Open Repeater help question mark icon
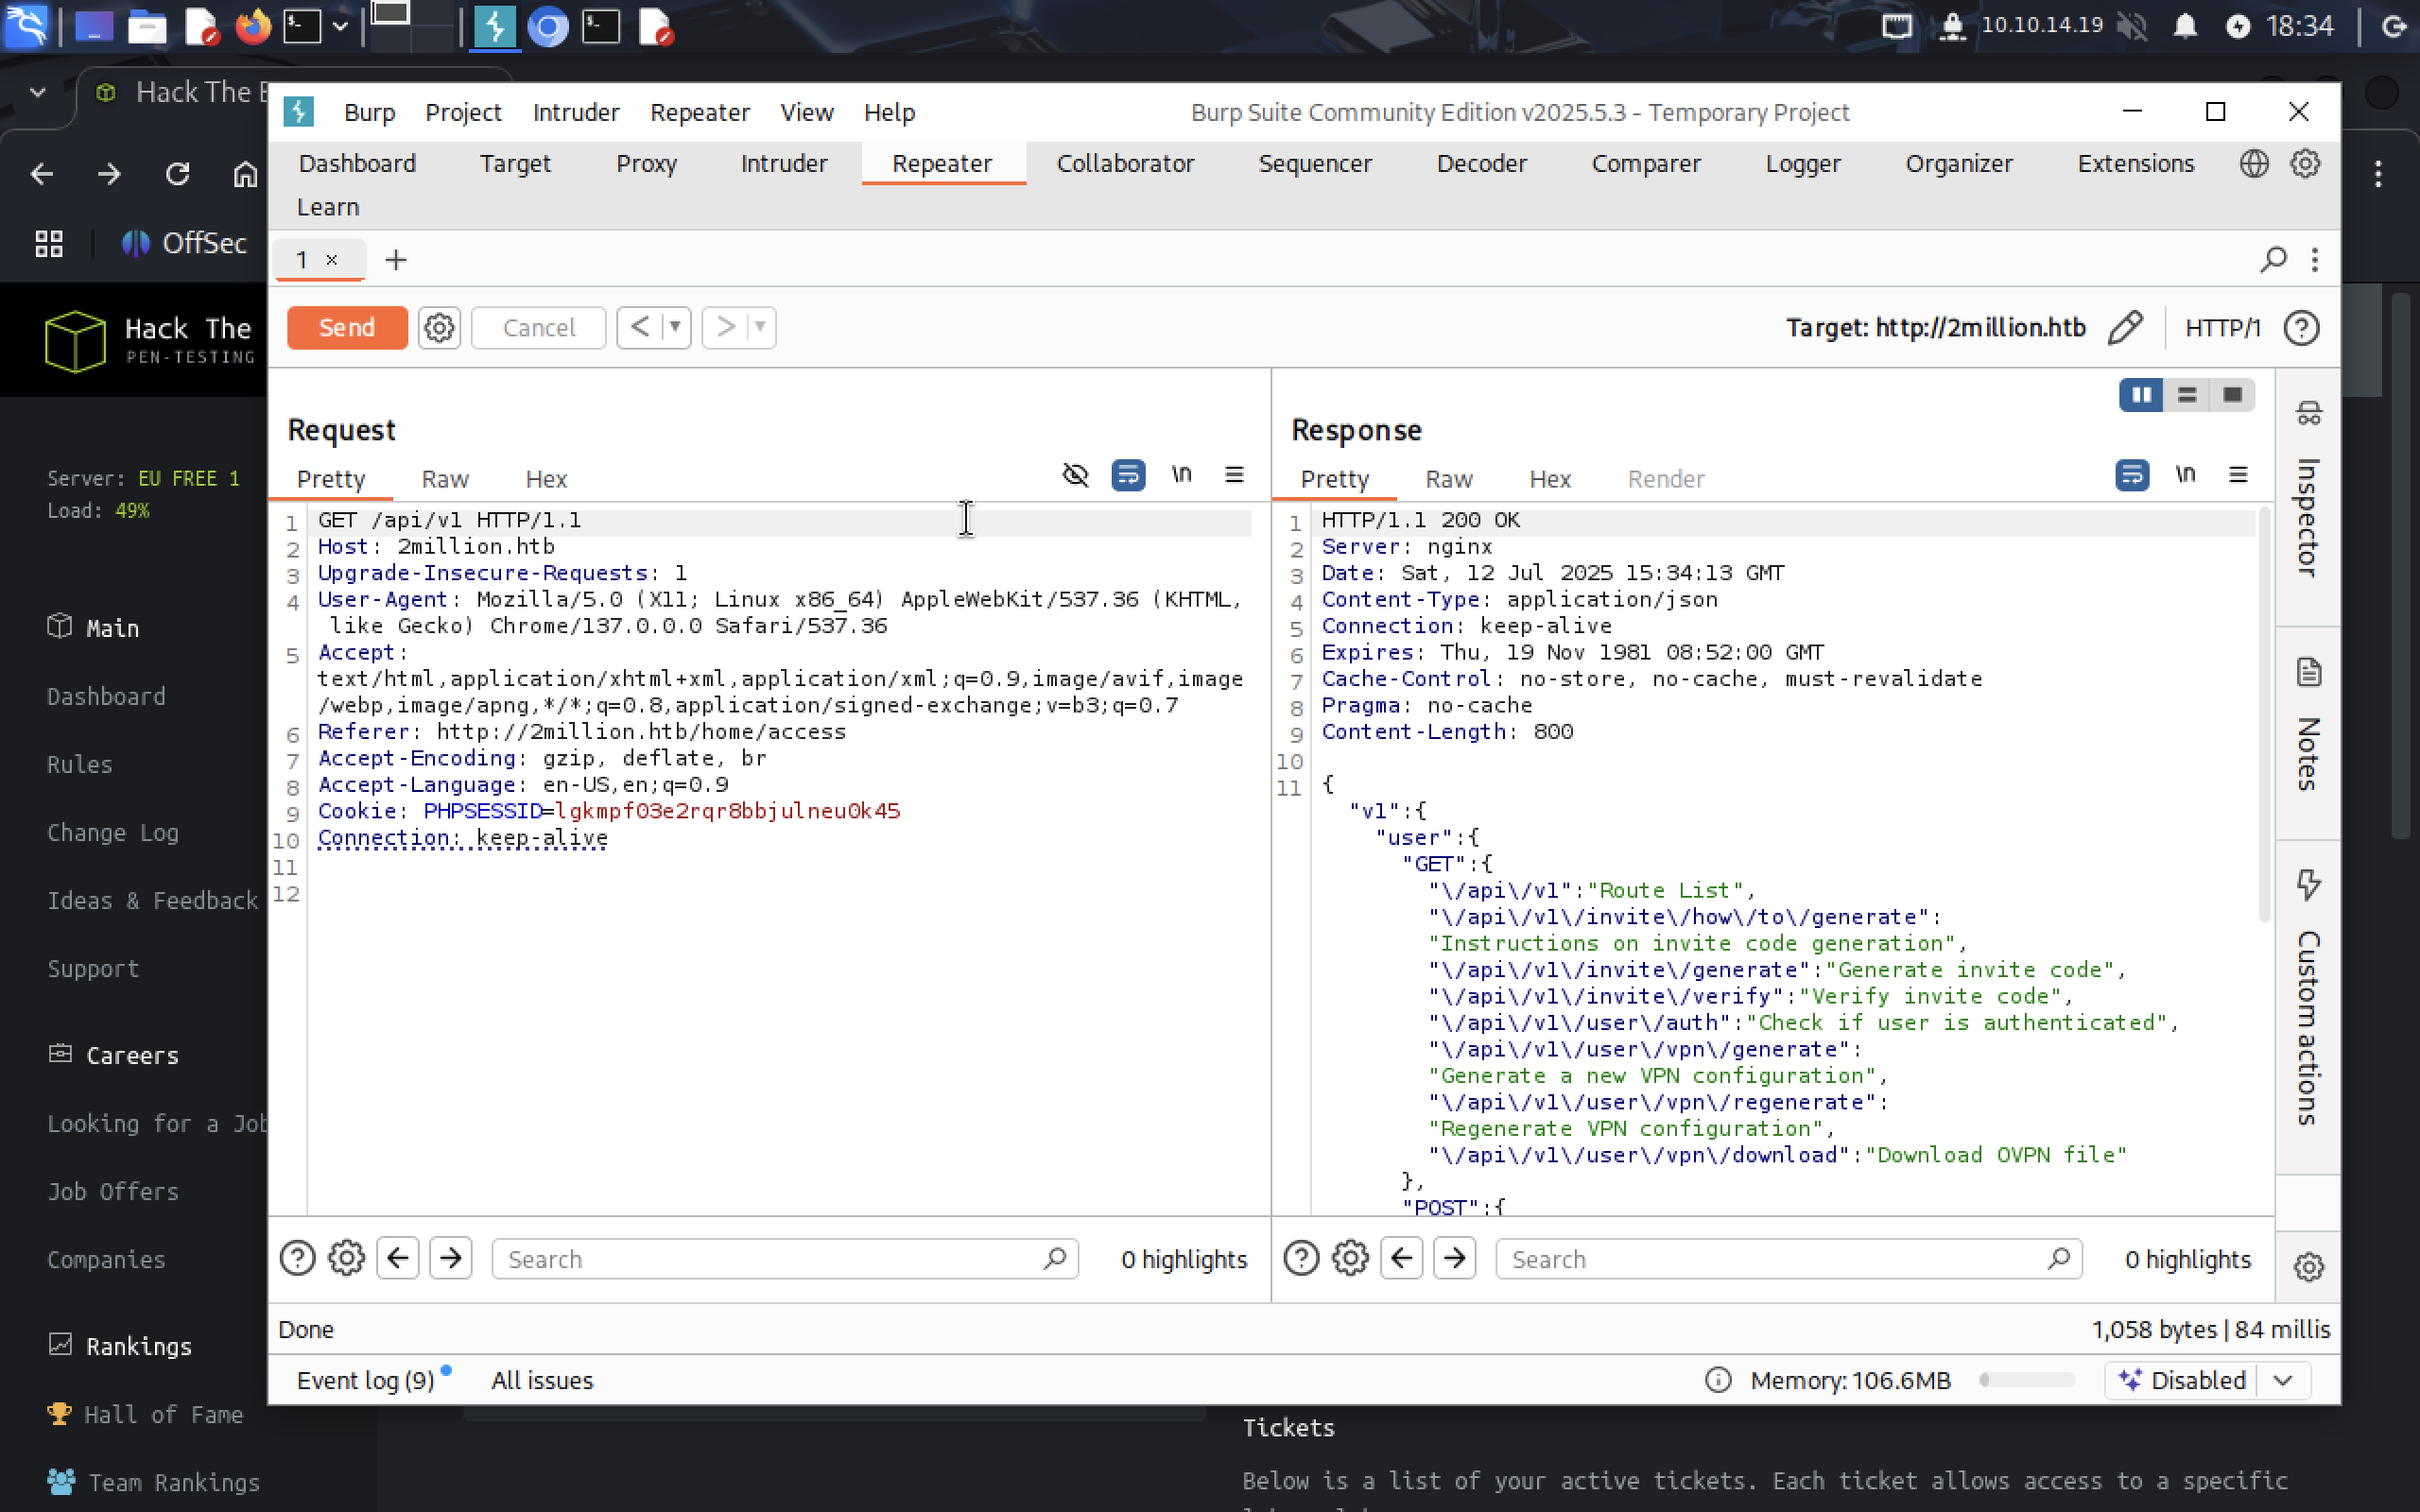This screenshot has height=1512, width=2420. [x=2302, y=328]
